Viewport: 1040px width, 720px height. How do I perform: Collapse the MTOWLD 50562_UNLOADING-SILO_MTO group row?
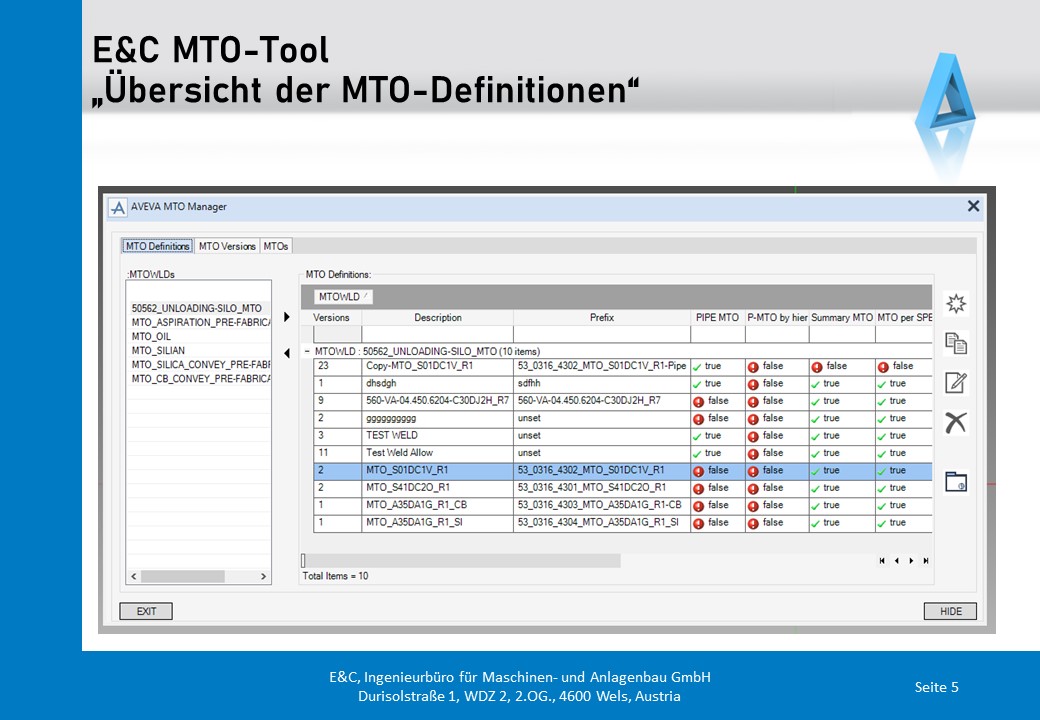click(307, 352)
